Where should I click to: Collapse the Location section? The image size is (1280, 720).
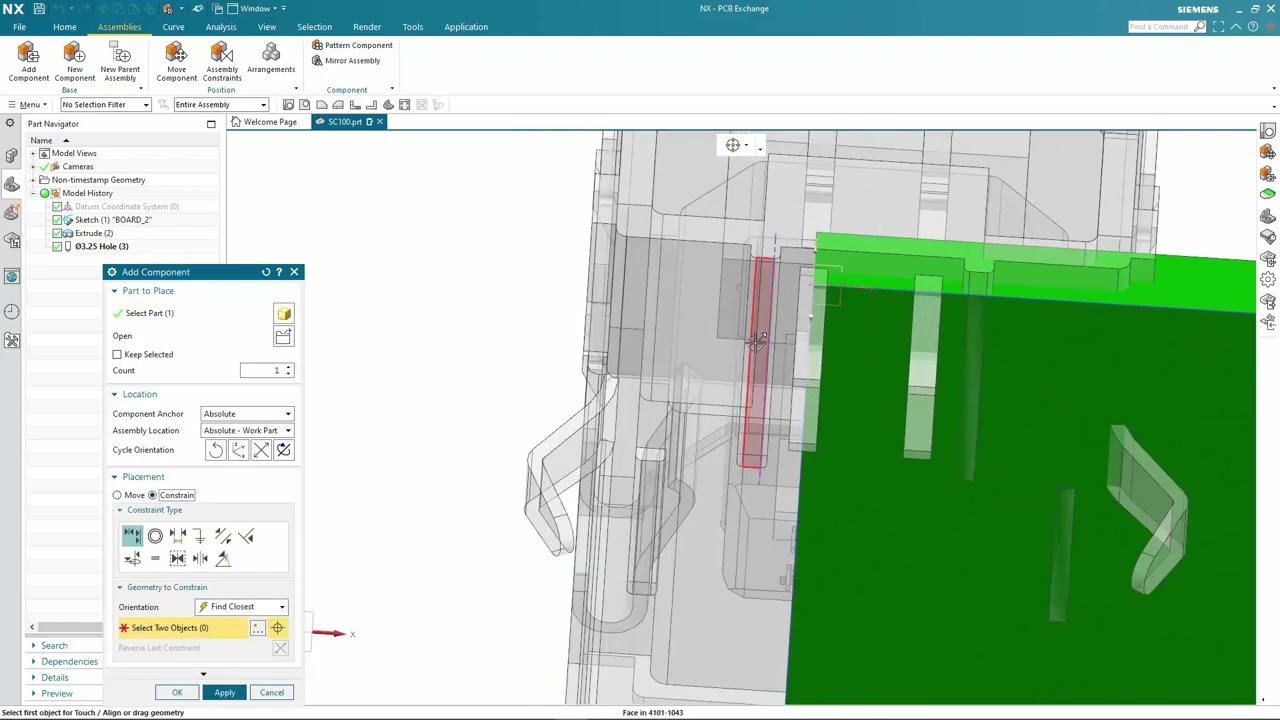[x=114, y=394]
